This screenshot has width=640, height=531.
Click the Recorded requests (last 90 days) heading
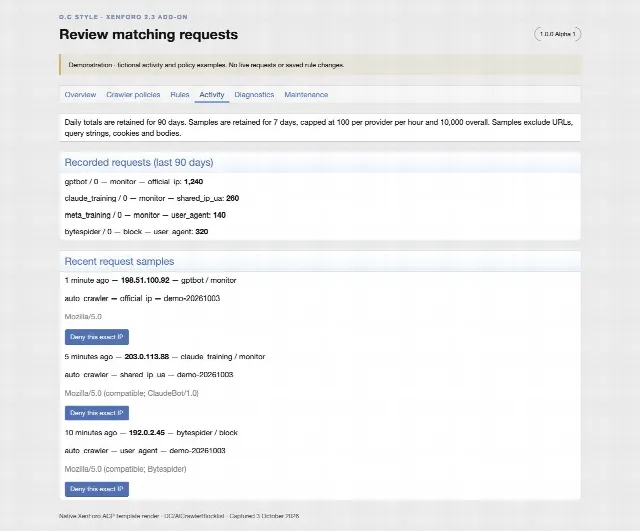pyautogui.click(x=139, y=162)
